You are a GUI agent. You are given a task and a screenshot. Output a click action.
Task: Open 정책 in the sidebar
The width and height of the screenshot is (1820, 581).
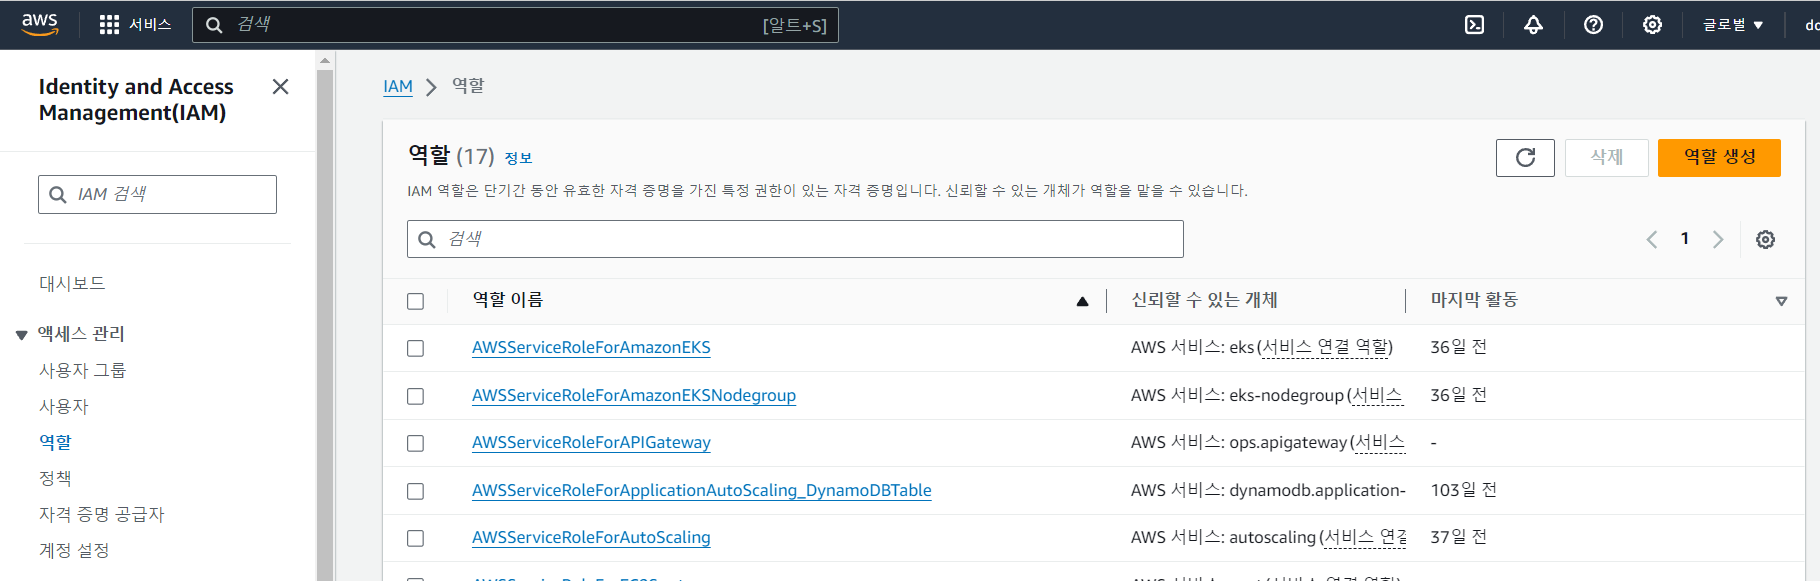[55, 478]
